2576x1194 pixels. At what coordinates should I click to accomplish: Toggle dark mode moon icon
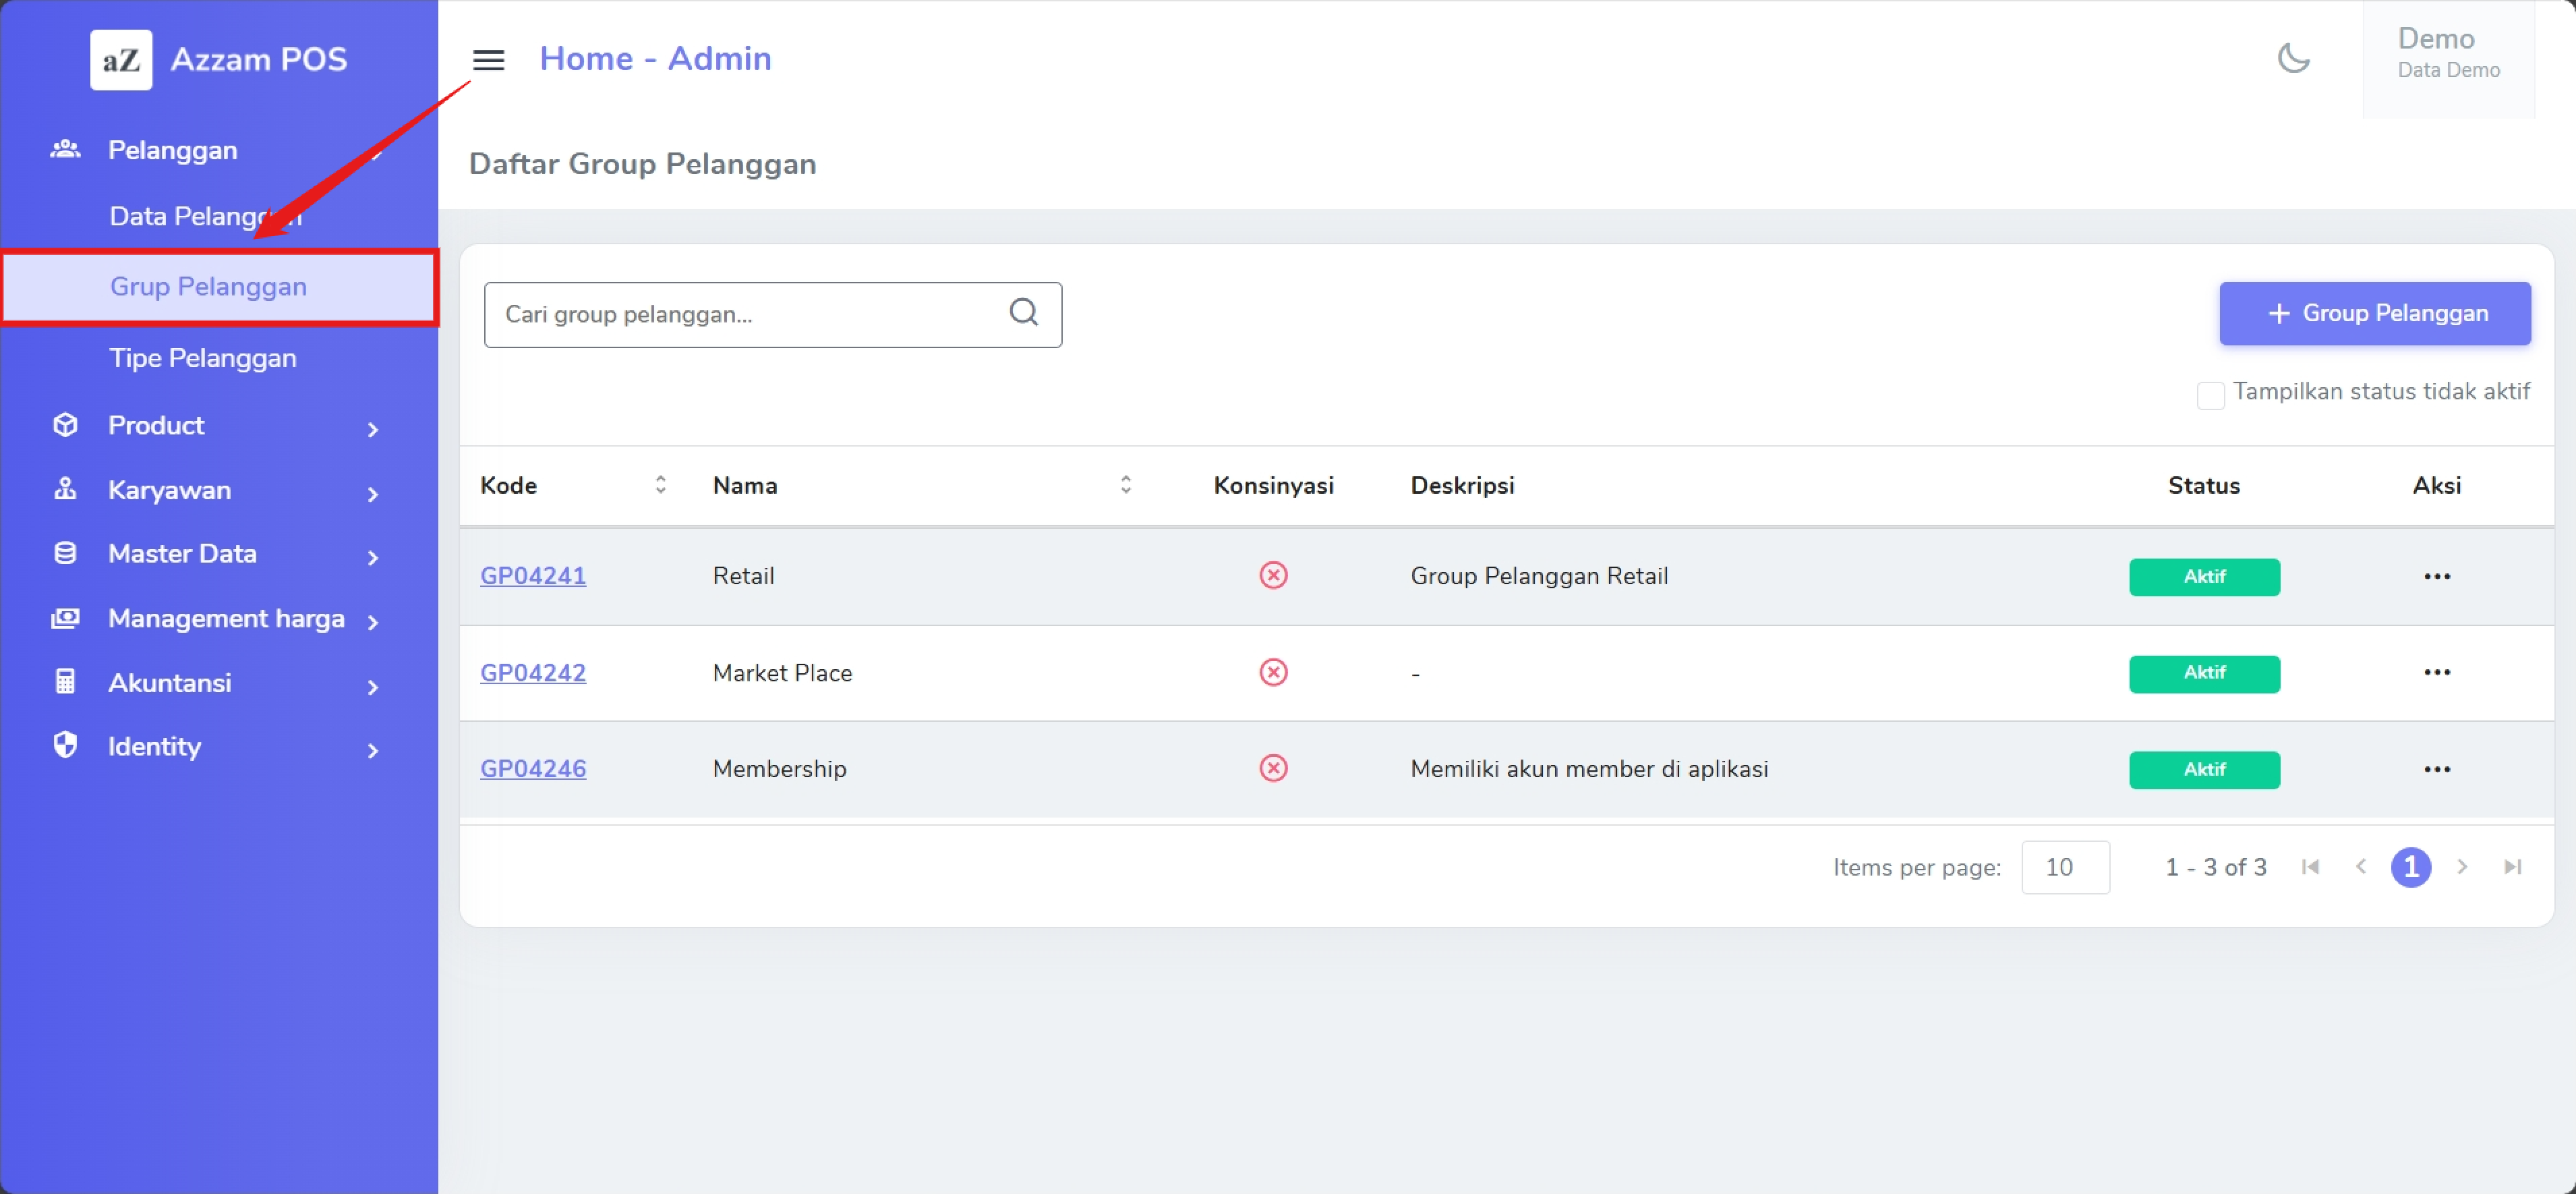[x=2293, y=58]
